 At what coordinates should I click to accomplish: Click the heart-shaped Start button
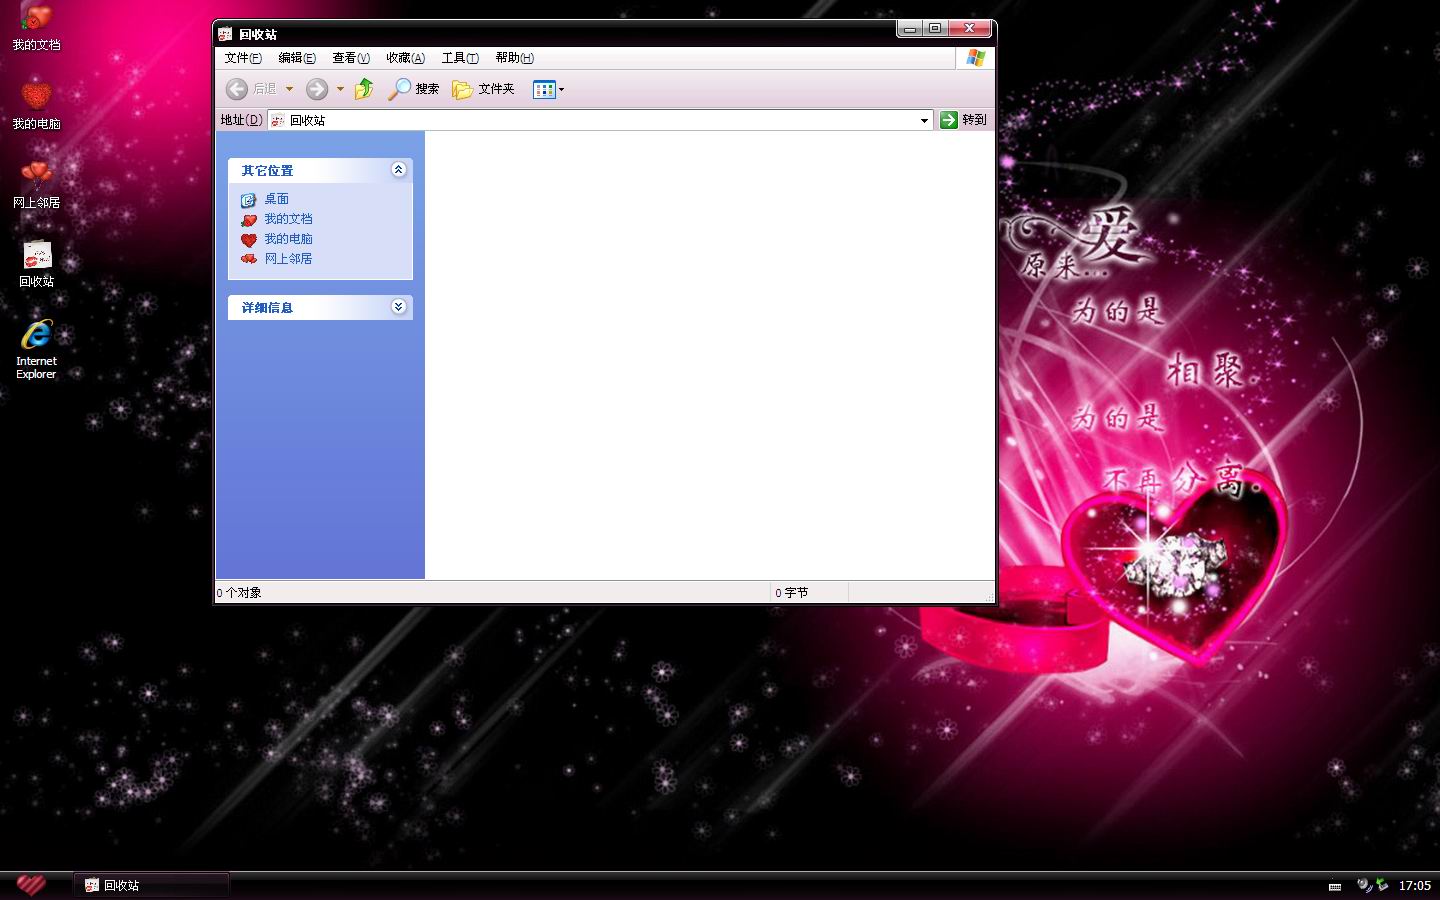pos(32,885)
